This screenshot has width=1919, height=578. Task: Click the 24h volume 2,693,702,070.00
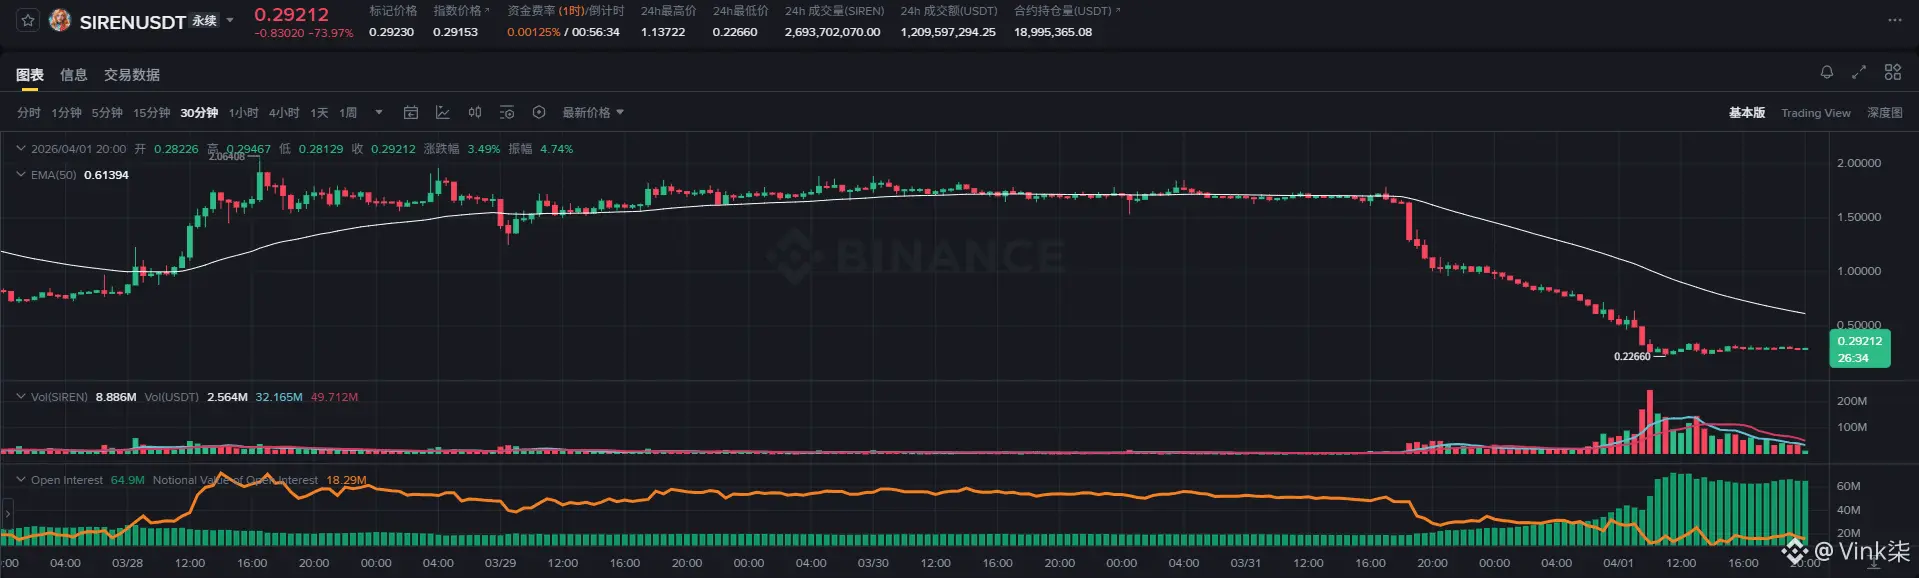tap(832, 32)
